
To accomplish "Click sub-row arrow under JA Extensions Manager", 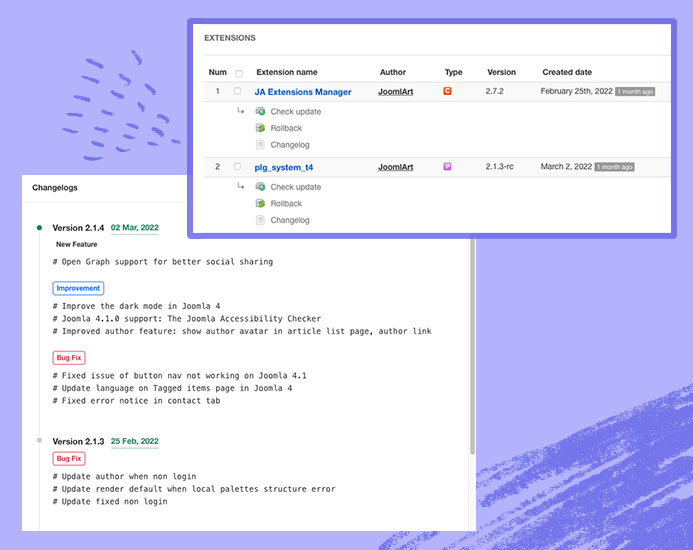I will point(240,111).
